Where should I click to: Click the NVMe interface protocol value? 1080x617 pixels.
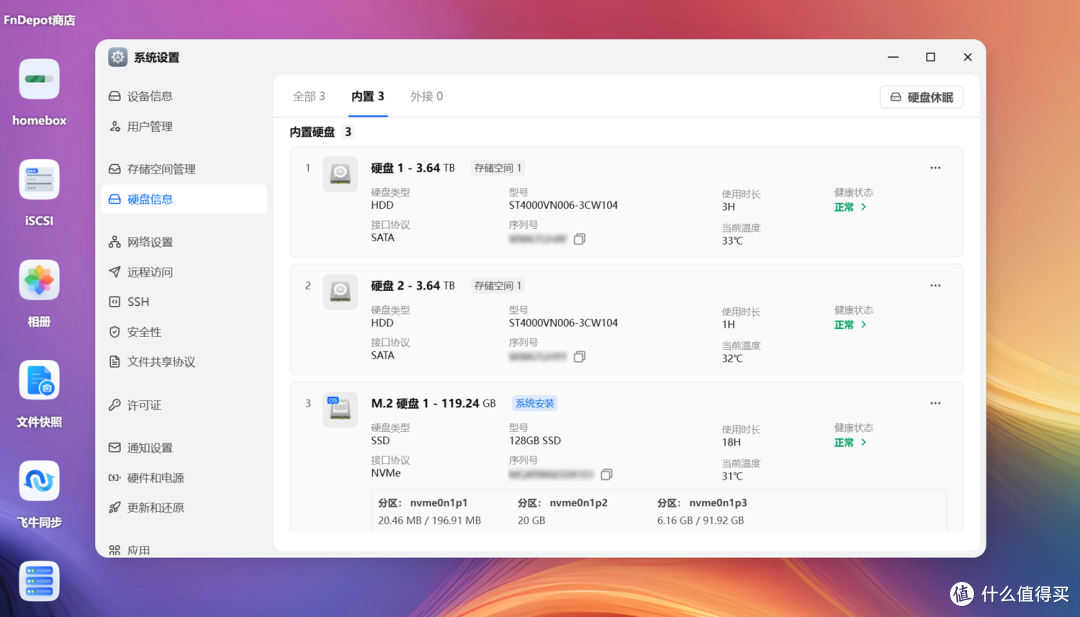point(386,473)
